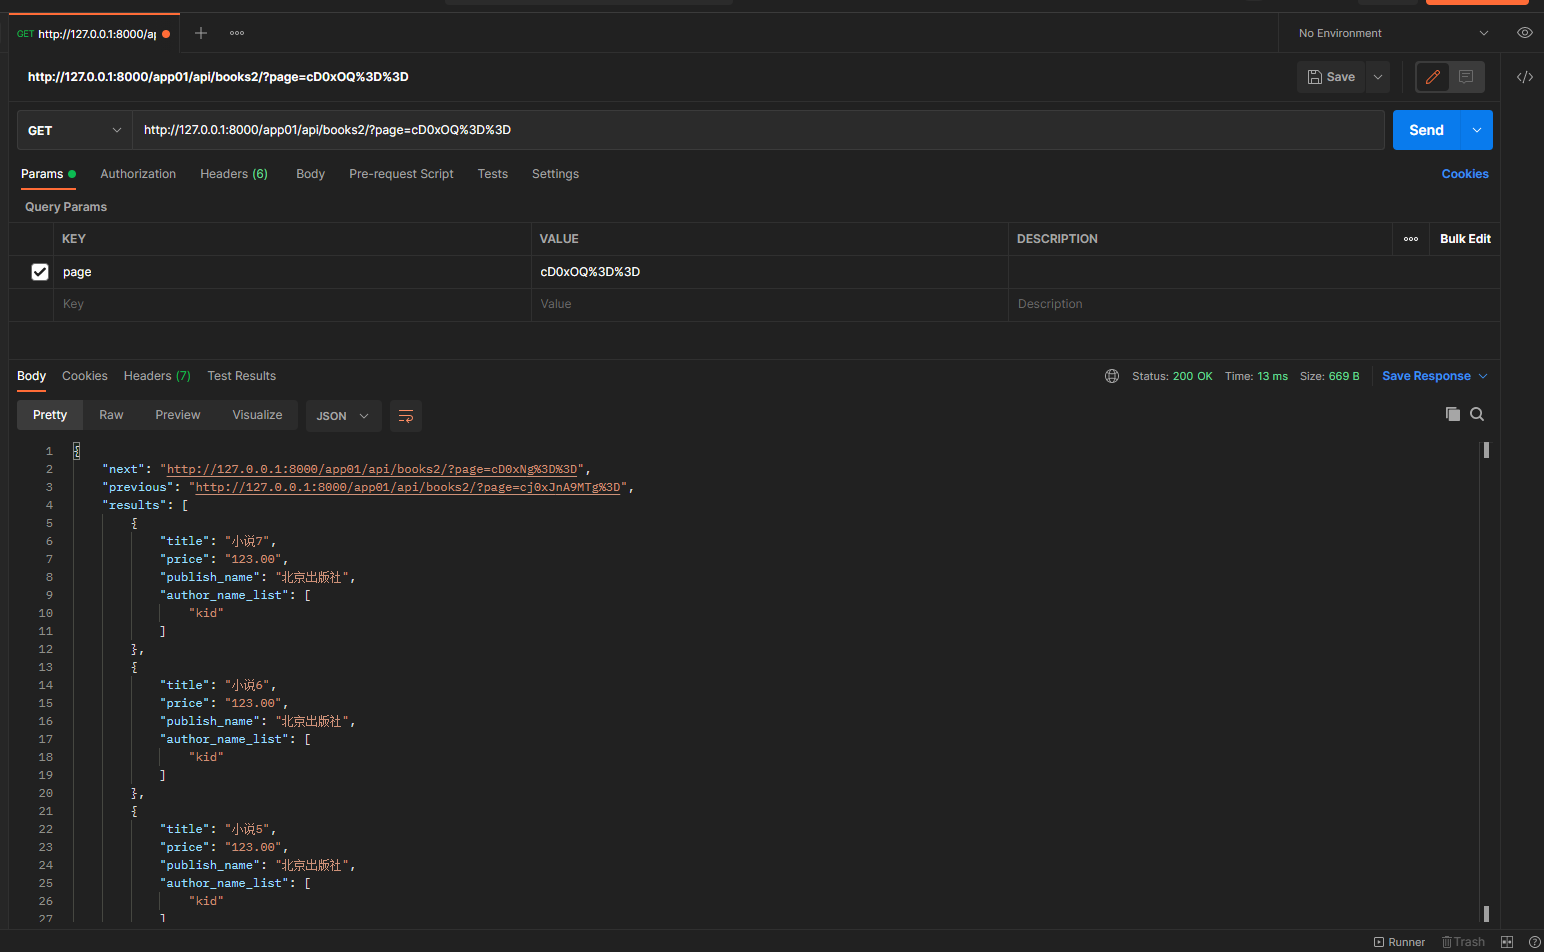Open the code snippet panel icon

click(x=1525, y=77)
